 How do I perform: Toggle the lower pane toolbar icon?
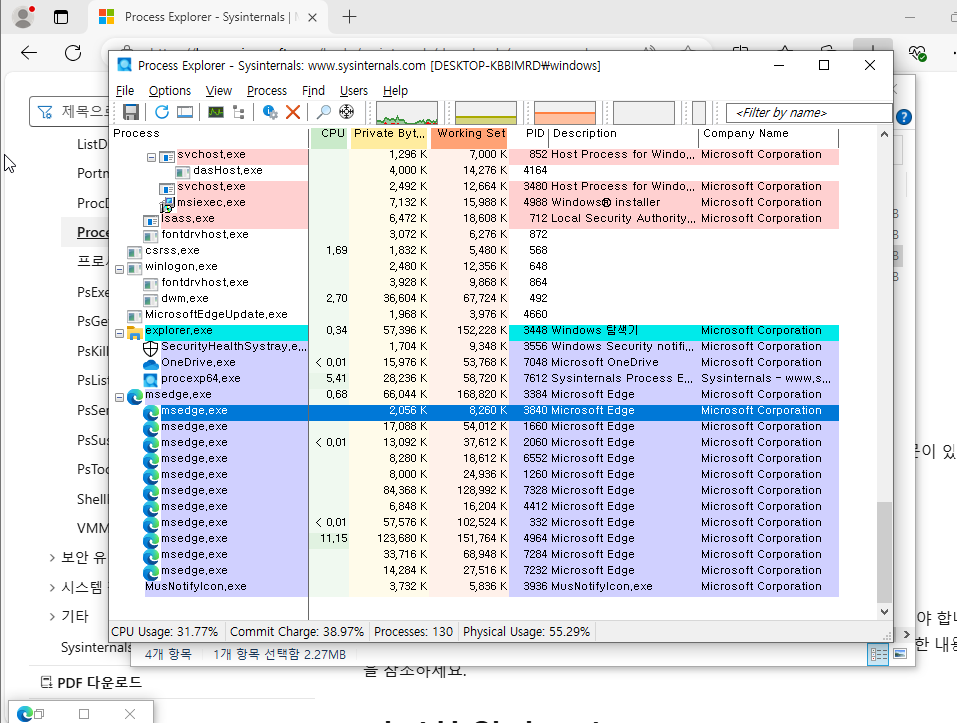tap(185, 112)
